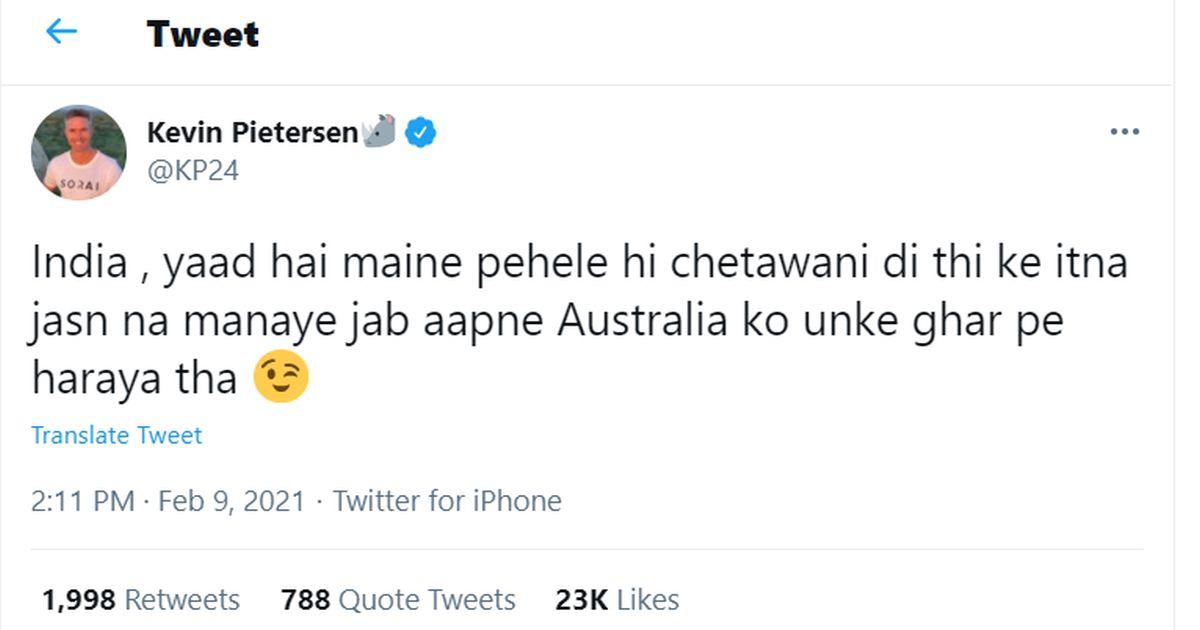
Task: Open the Twitter for iPhone source link
Action: click(x=447, y=501)
